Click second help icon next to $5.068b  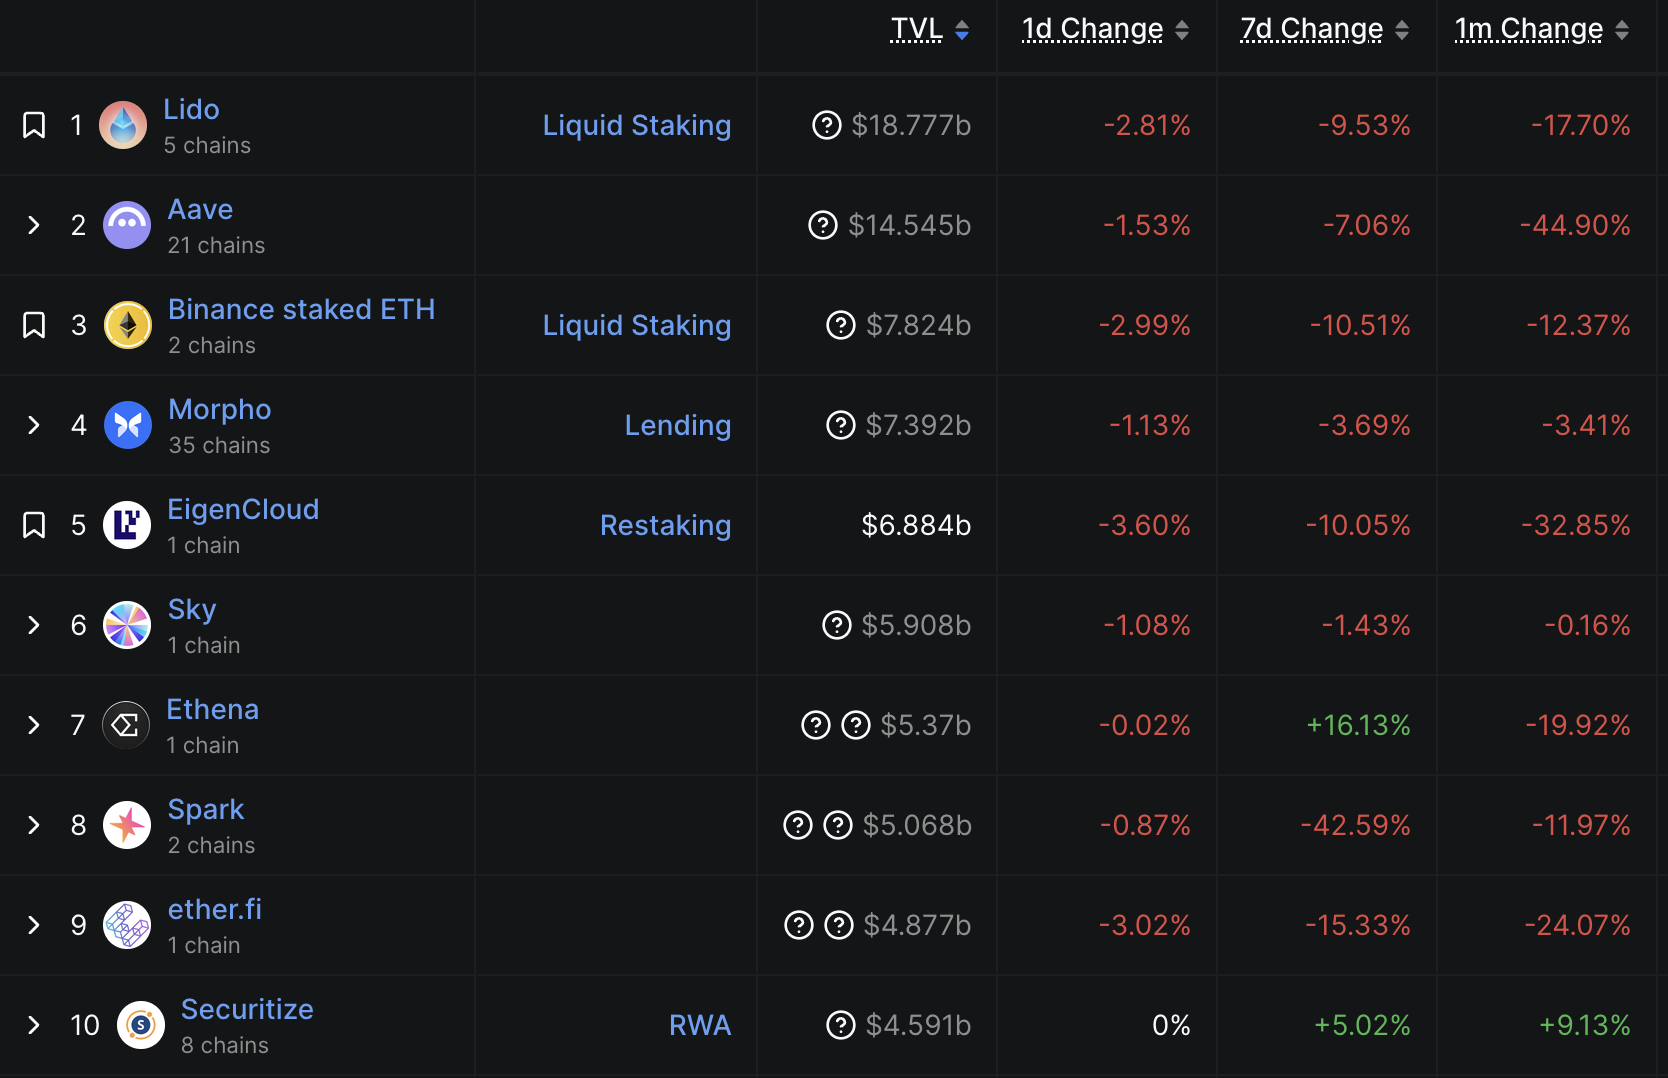point(838,825)
